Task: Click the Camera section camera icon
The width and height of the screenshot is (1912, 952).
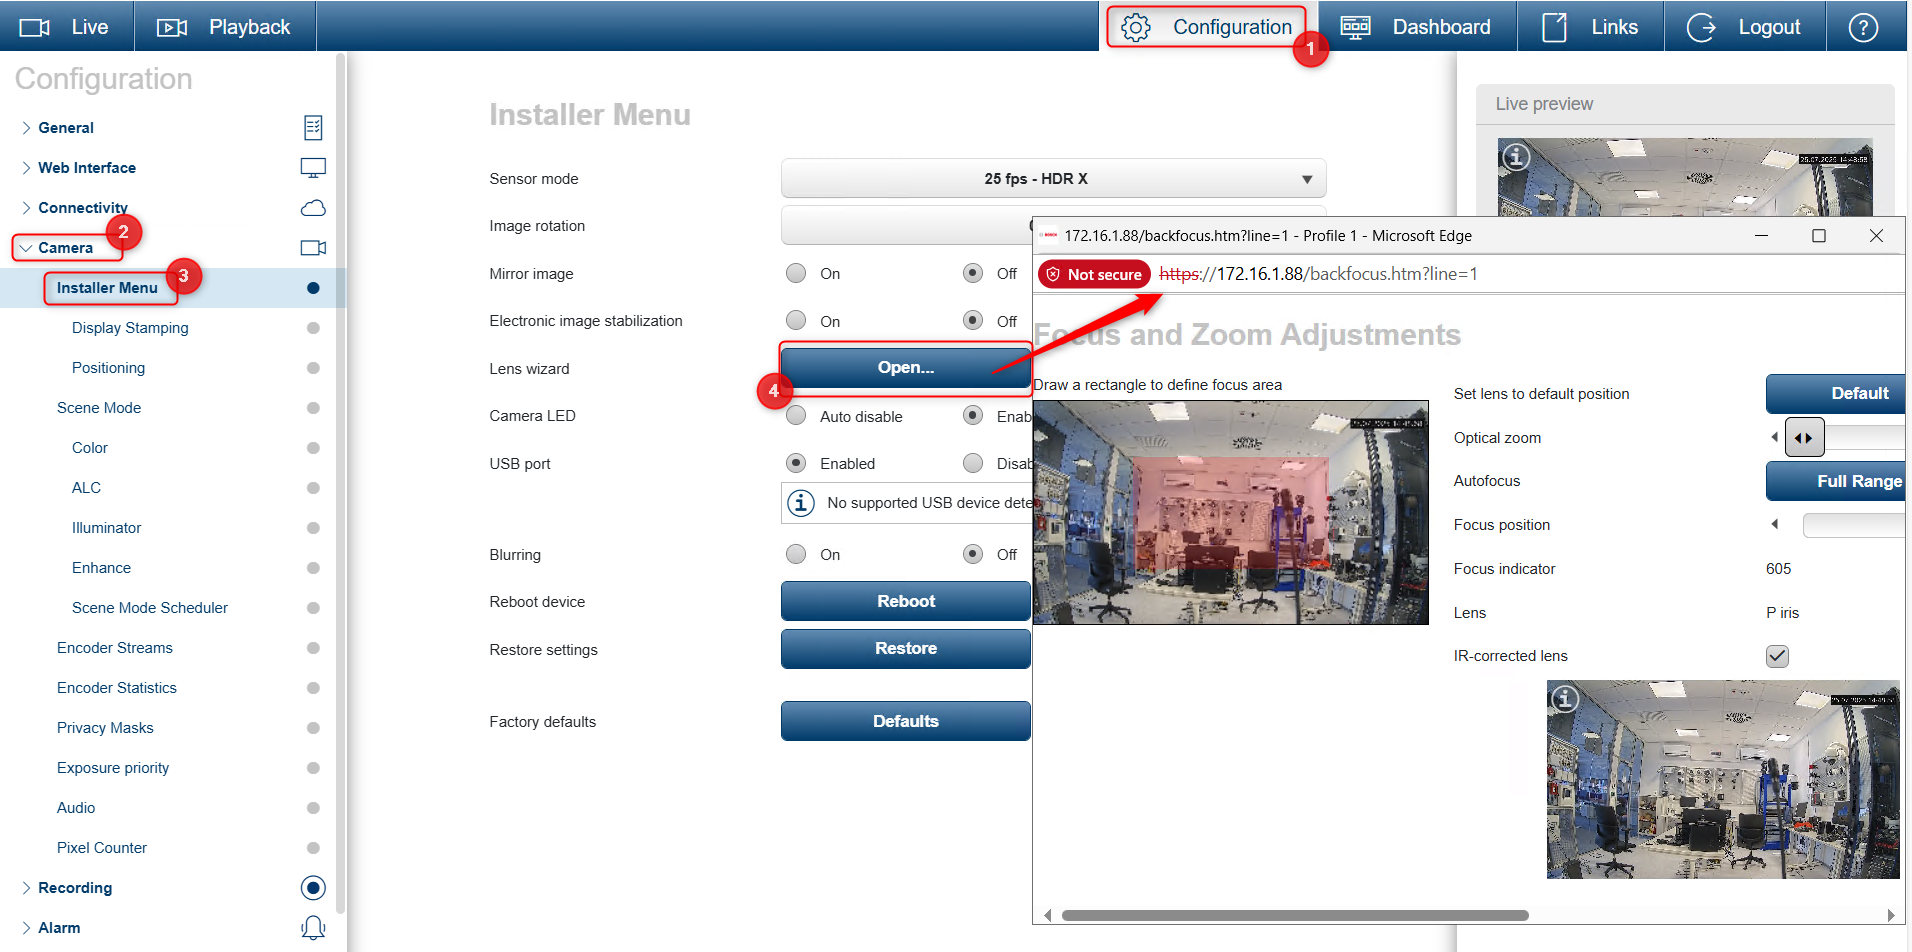Action: (x=313, y=248)
